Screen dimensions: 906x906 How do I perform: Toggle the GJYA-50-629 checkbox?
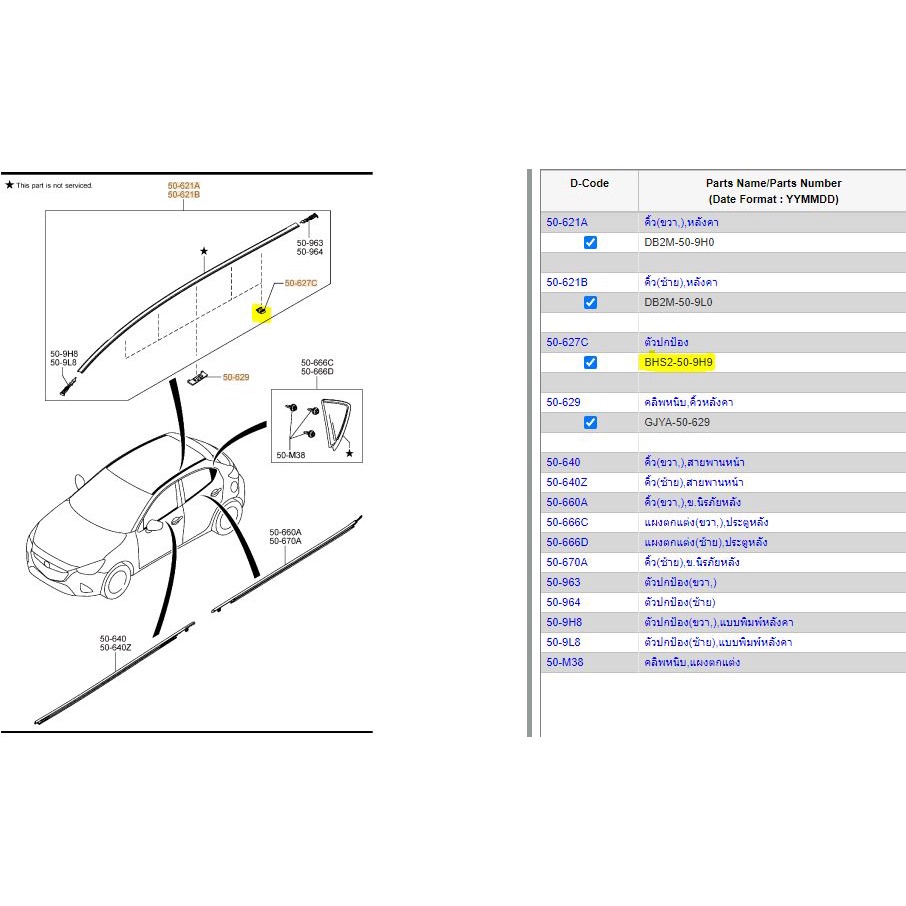(x=590, y=422)
